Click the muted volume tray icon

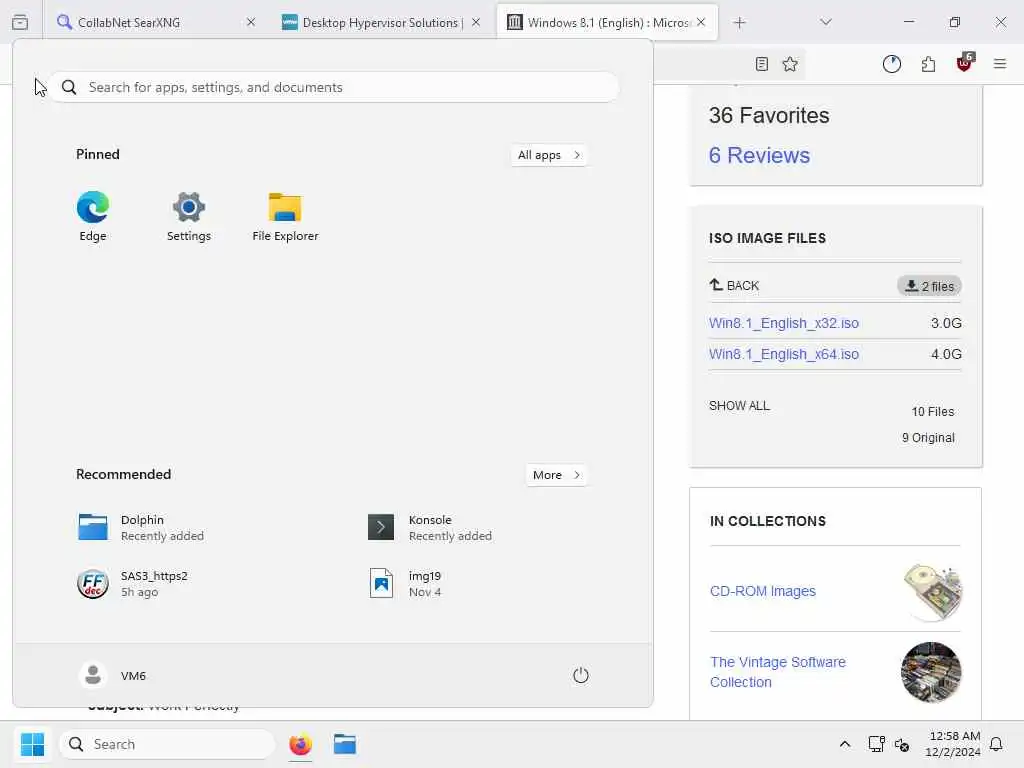(x=903, y=744)
